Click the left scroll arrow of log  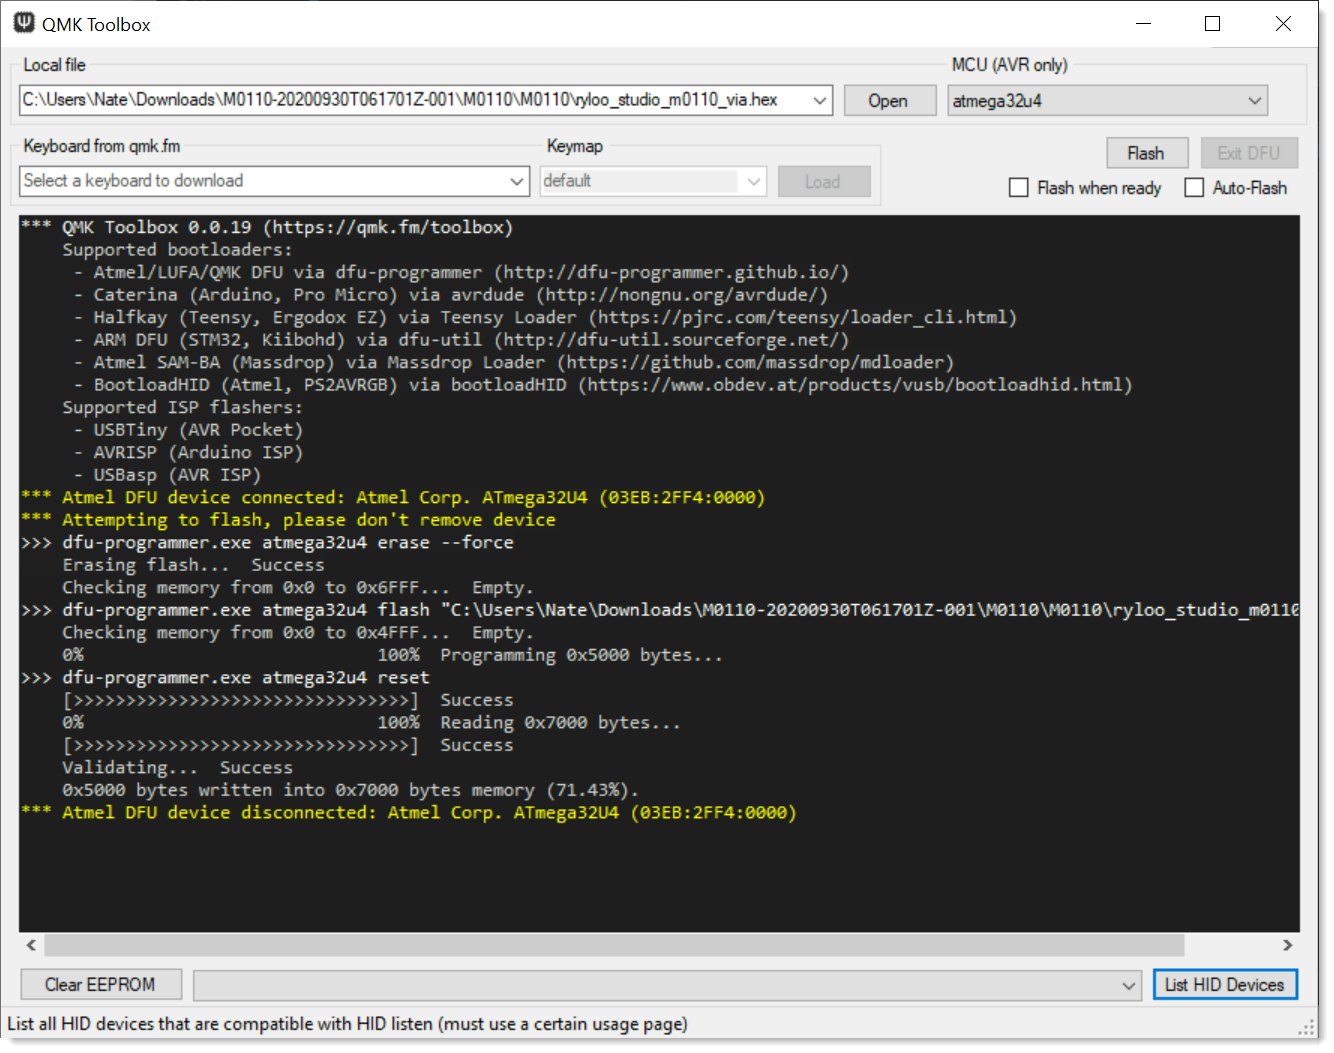pyautogui.click(x=31, y=945)
